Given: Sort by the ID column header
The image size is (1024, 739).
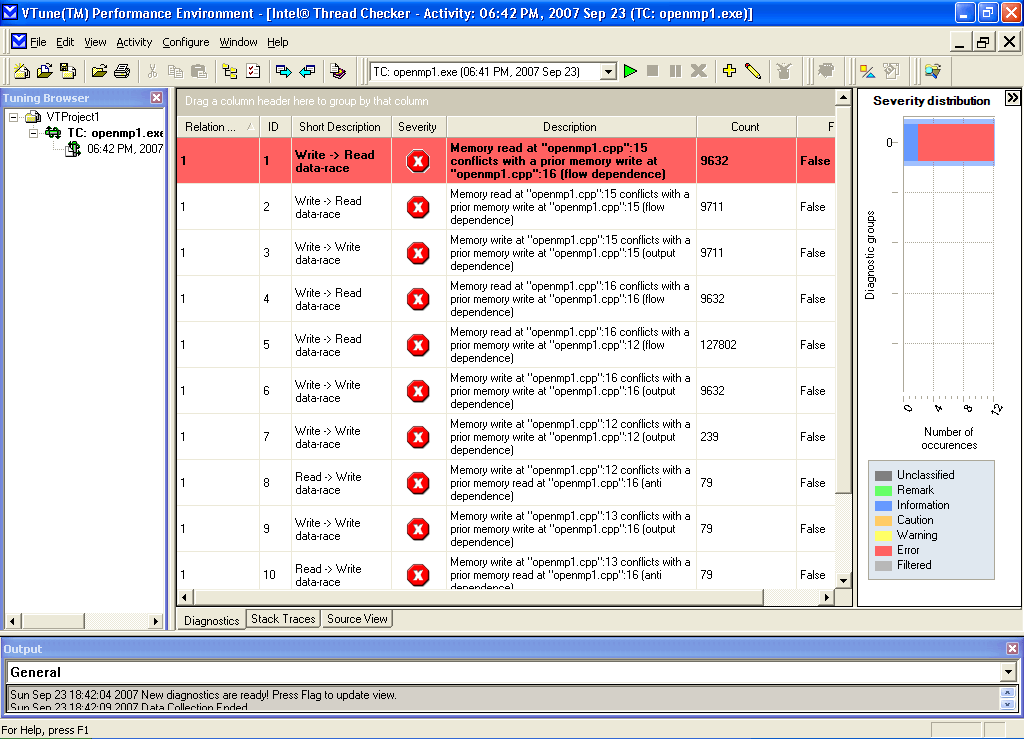Looking at the screenshot, I should click(274, 127).
